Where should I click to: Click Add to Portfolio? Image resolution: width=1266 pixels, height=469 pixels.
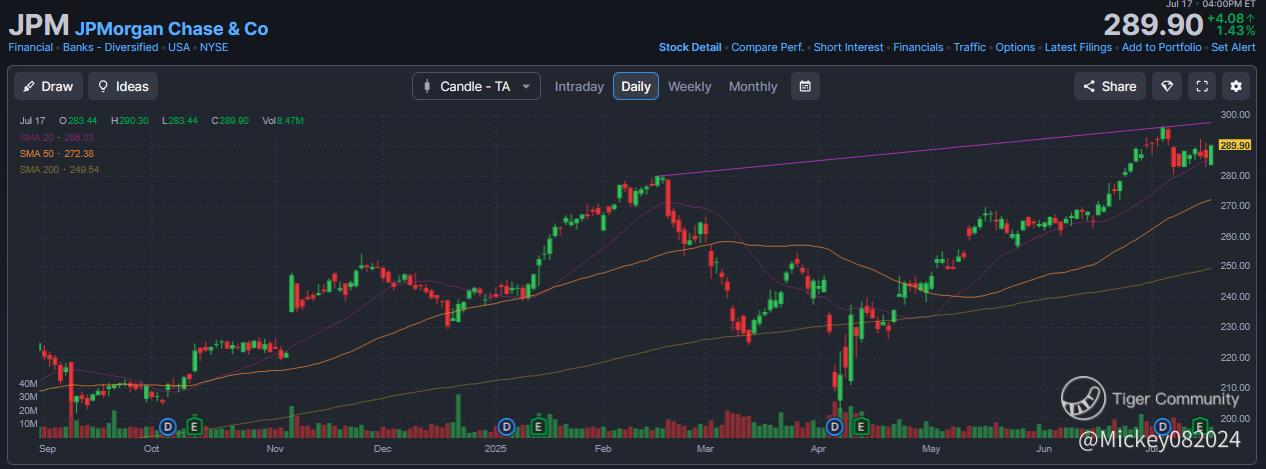pos(1161,47)
